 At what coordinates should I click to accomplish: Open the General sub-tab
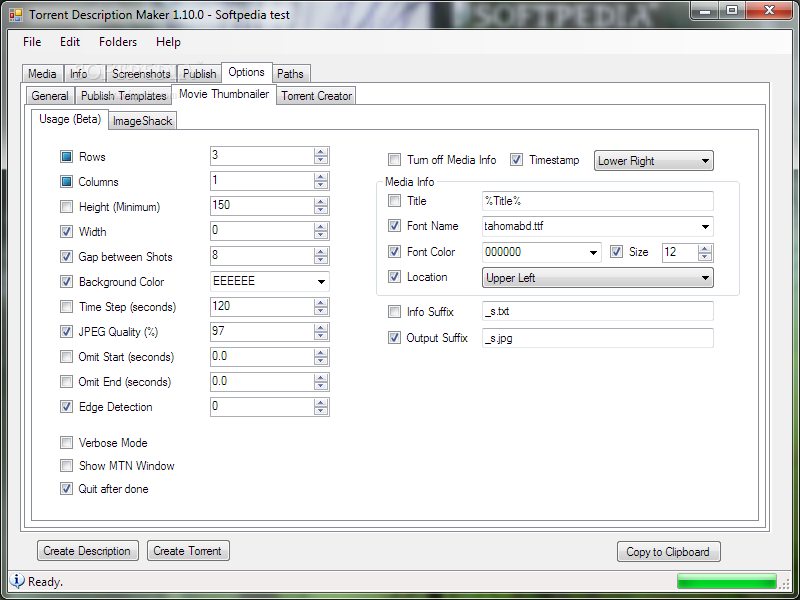pyautogui.click(x=49, y=96)
